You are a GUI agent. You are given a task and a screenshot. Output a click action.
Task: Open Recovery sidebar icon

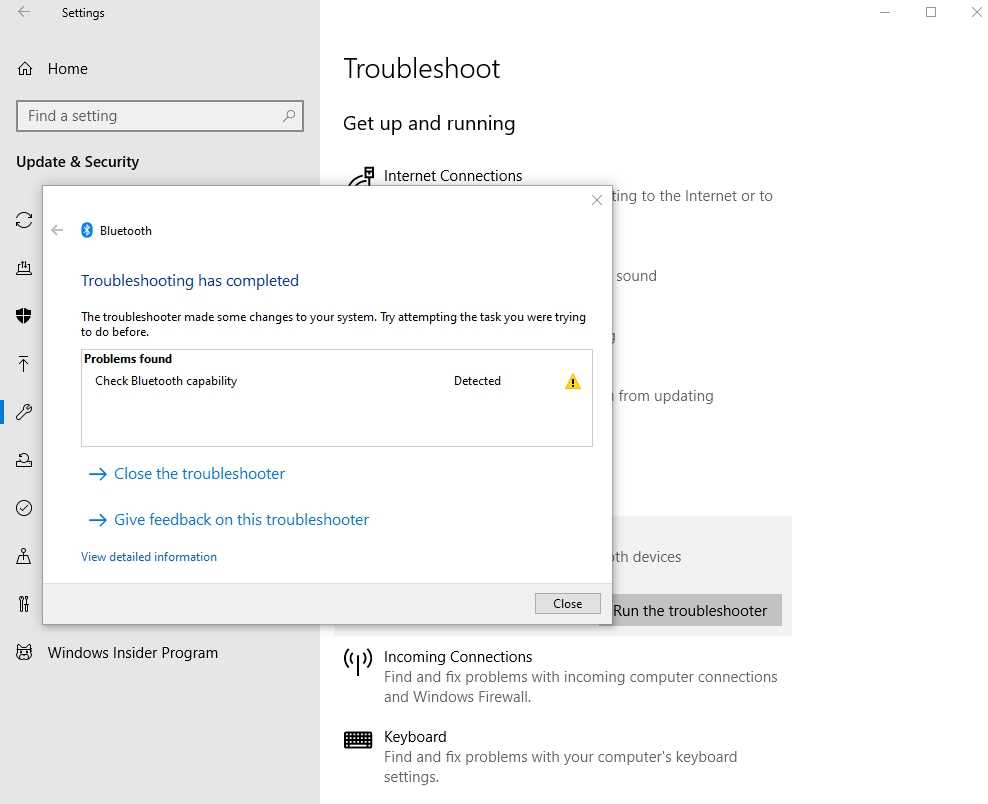pos(24,460)
